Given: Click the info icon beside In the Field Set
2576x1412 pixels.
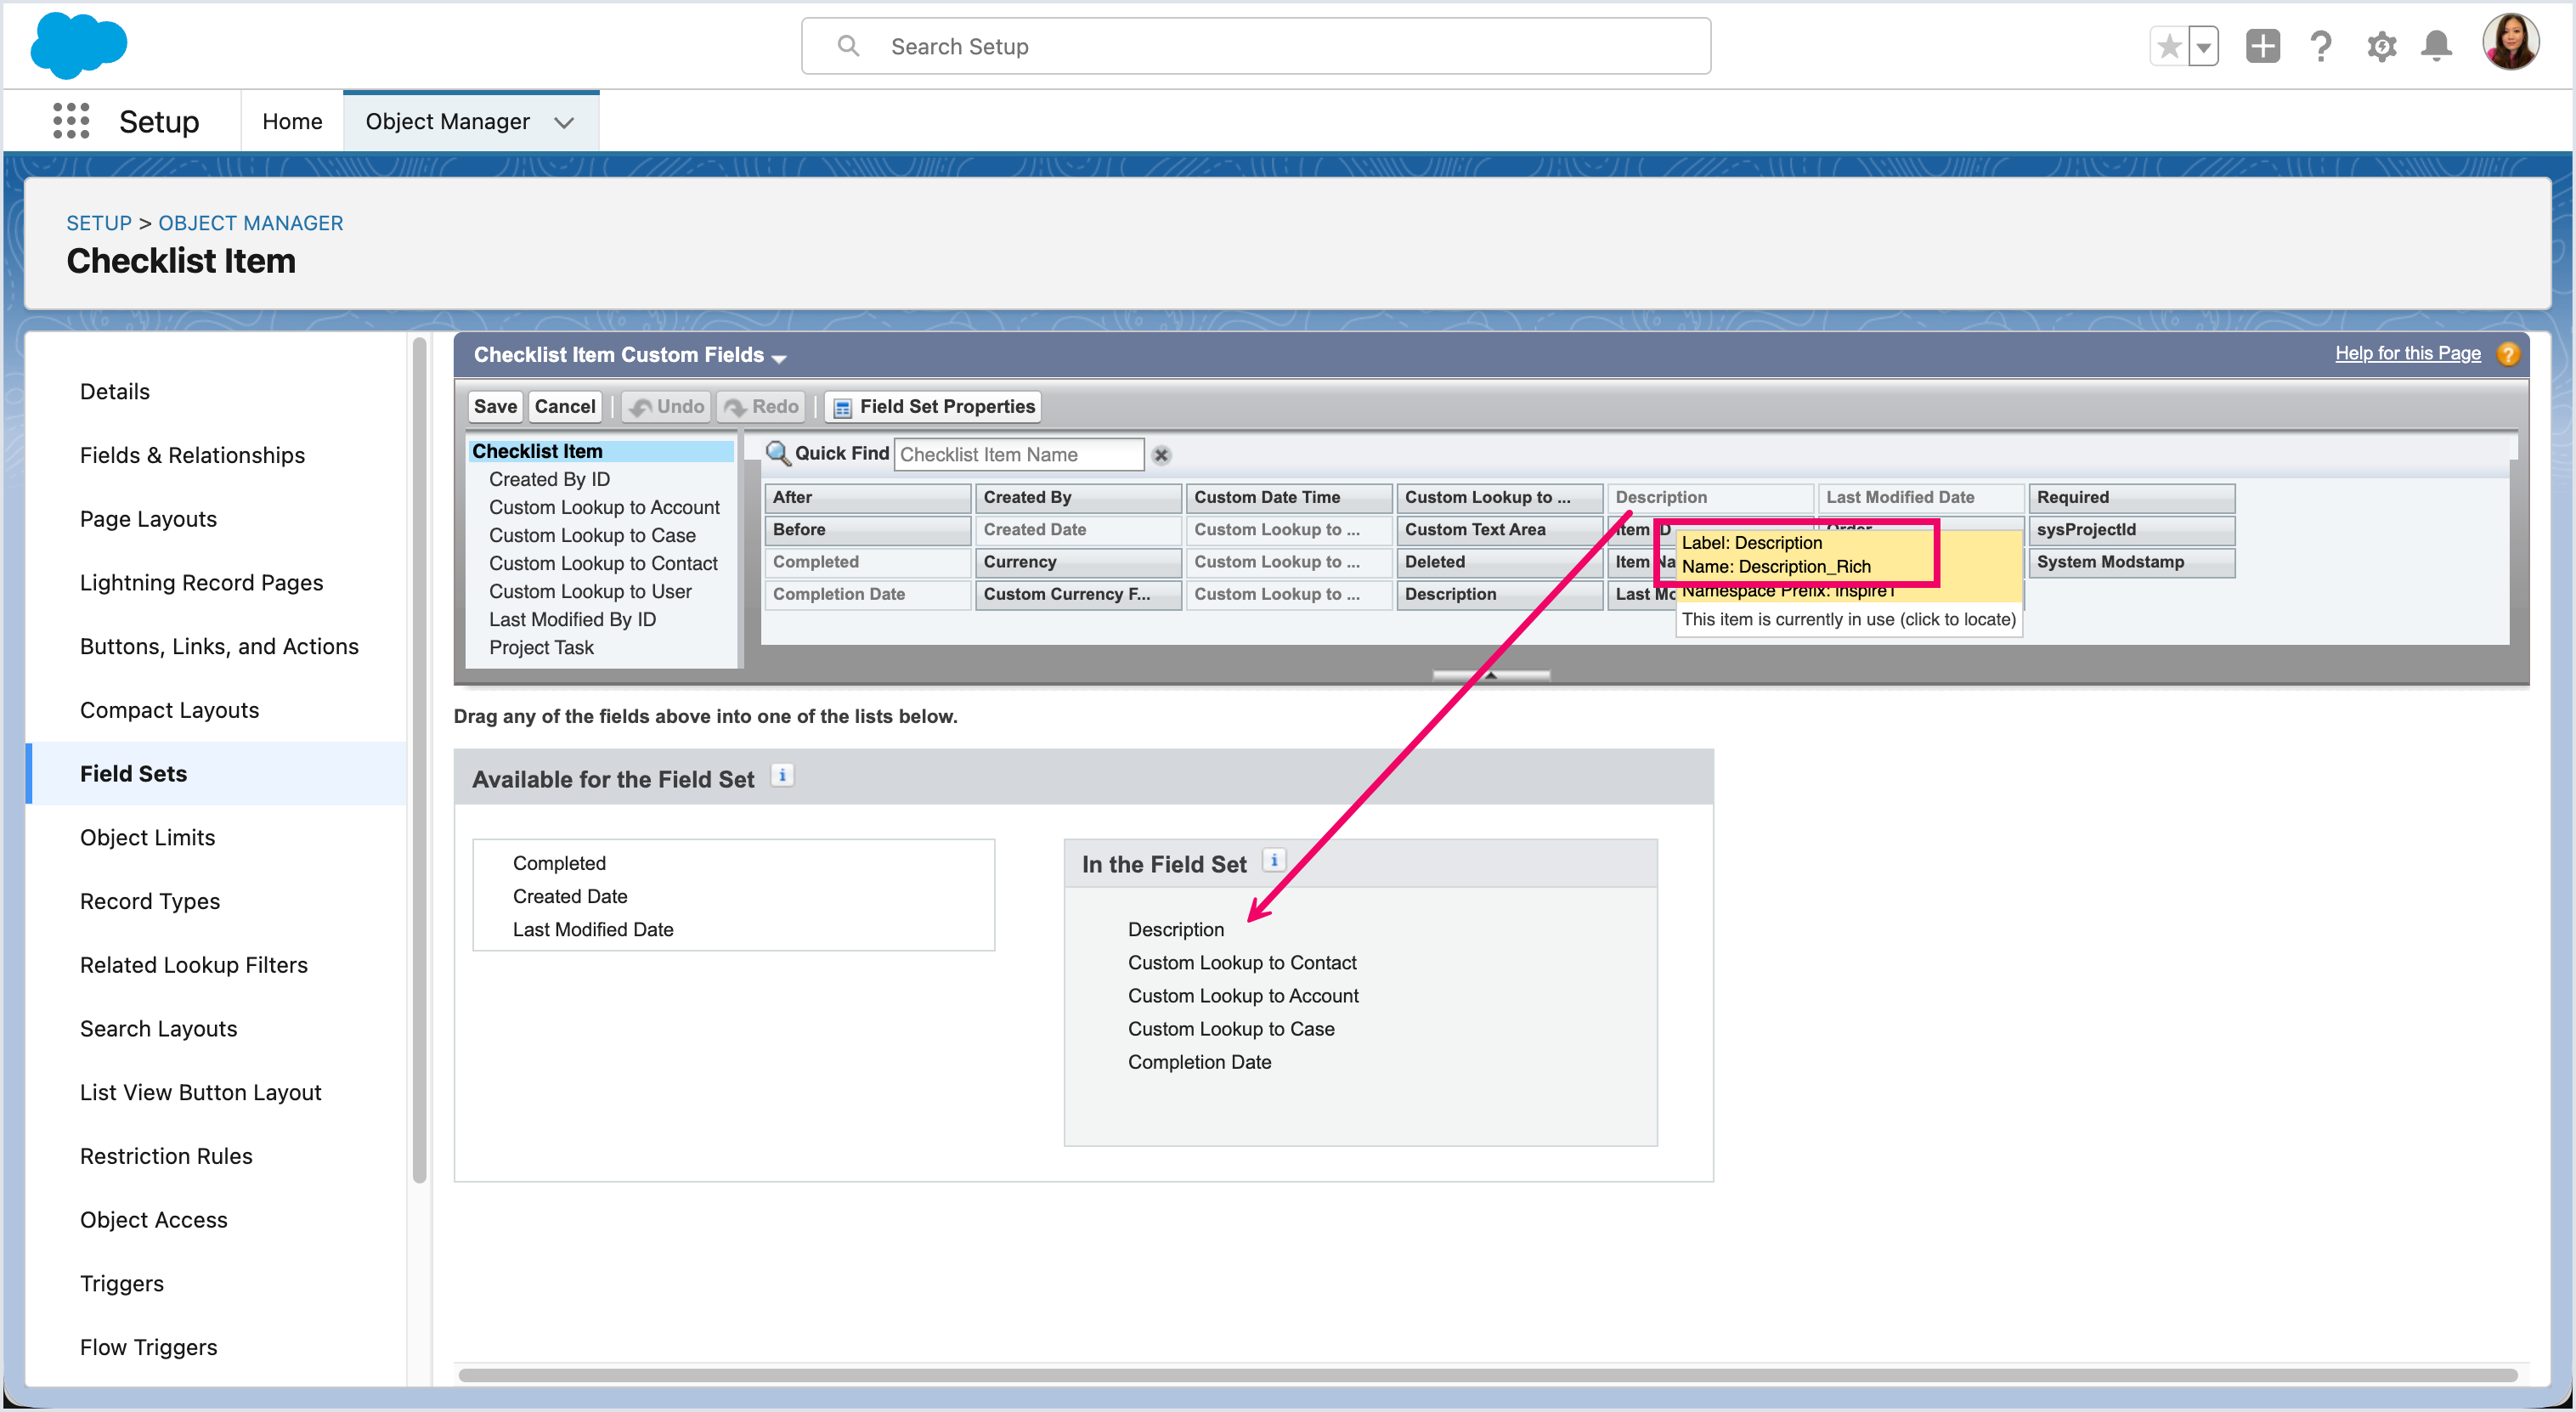Looking at the screenshot, I should [x=1274, y=860].
